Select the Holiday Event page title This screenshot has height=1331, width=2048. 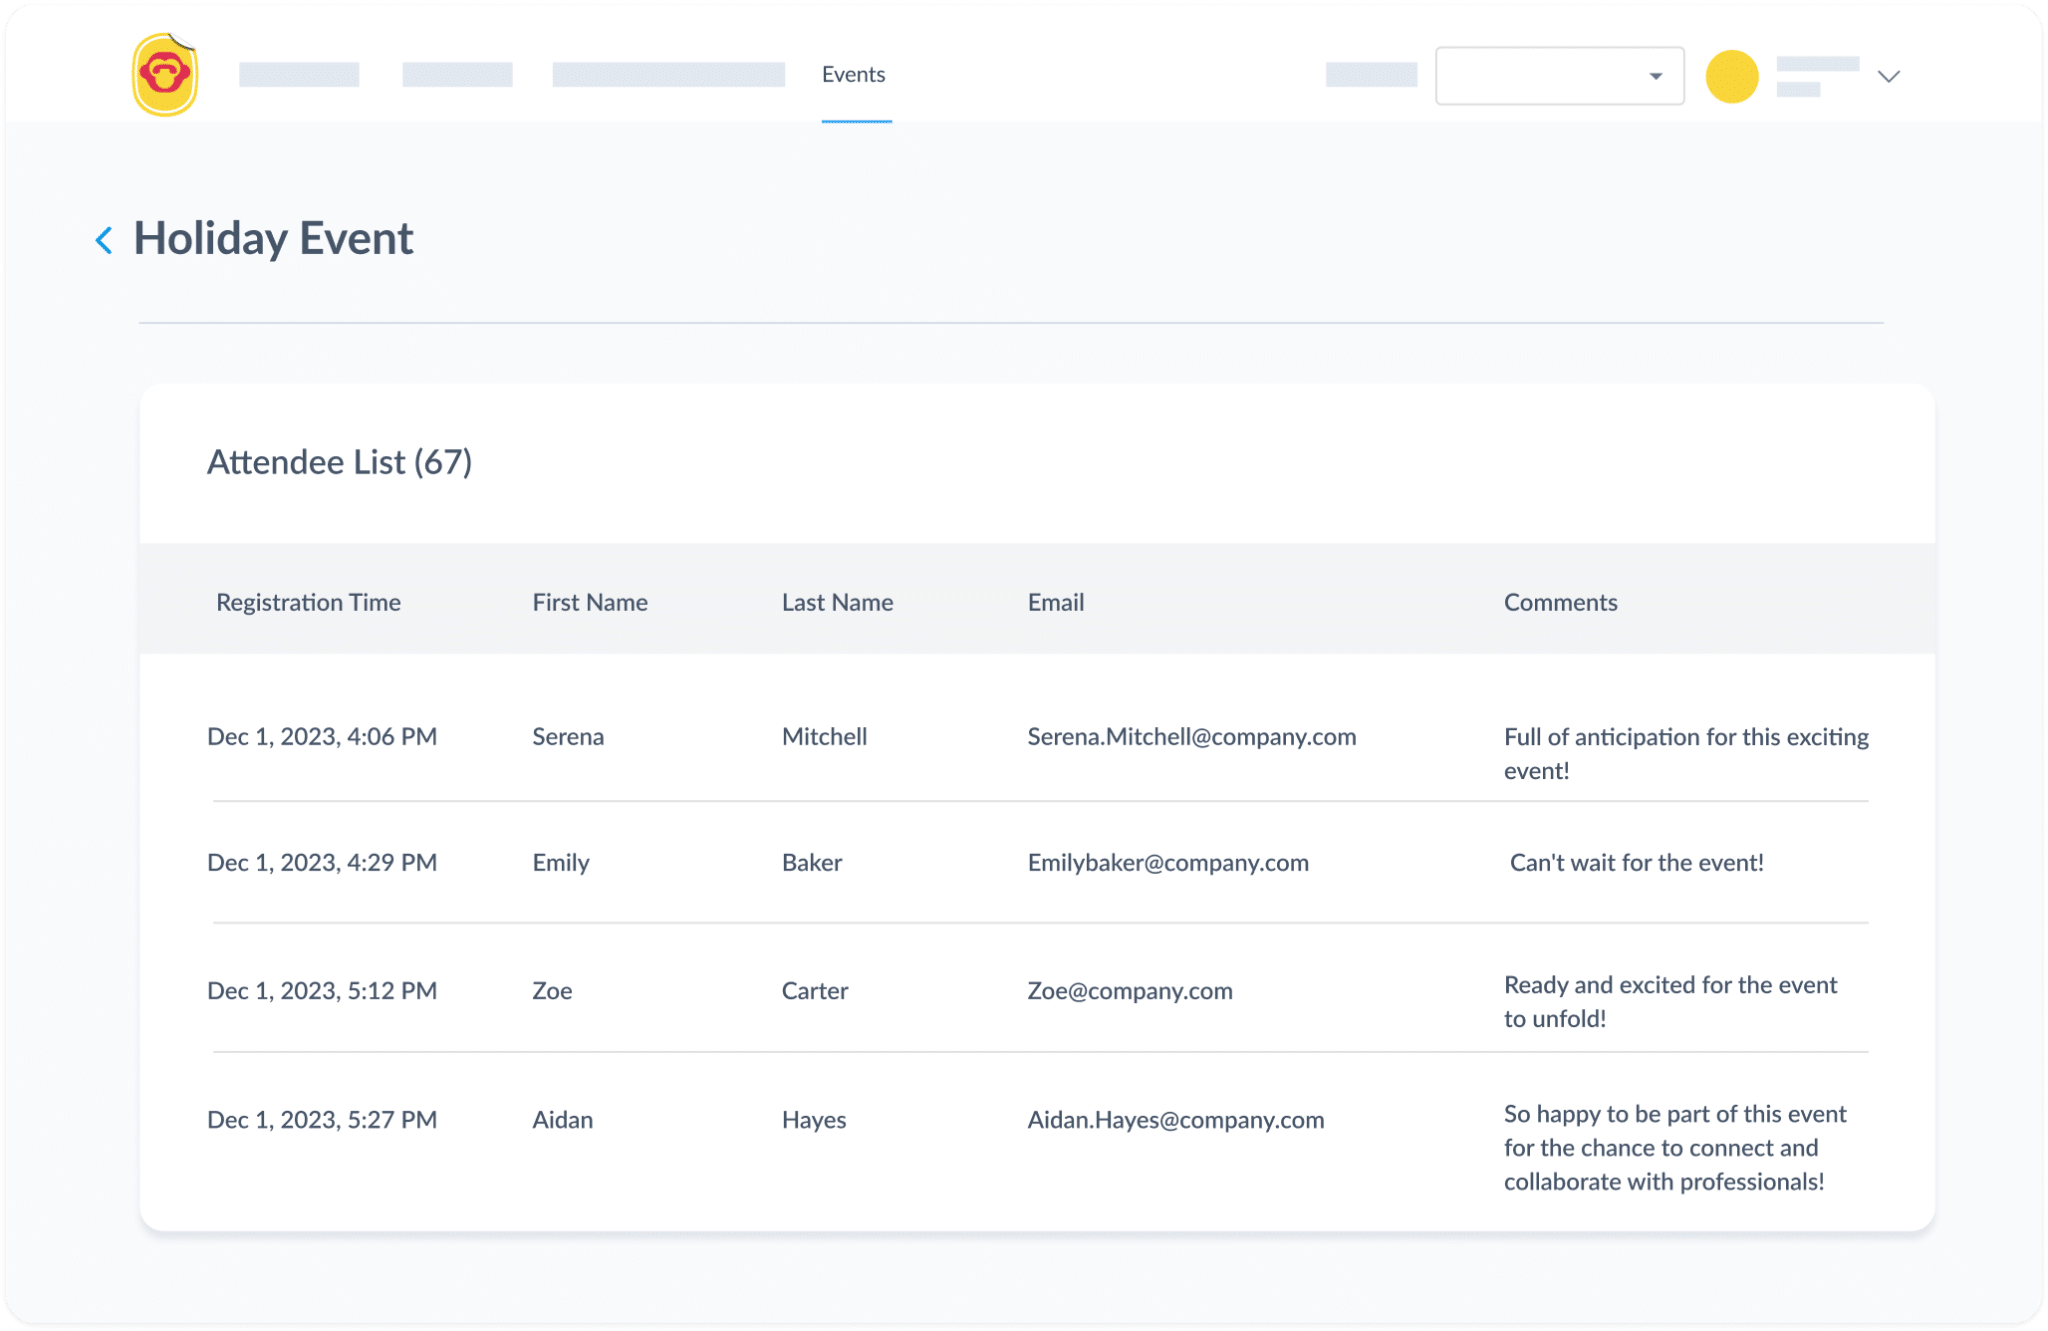(x=274, y=239)
